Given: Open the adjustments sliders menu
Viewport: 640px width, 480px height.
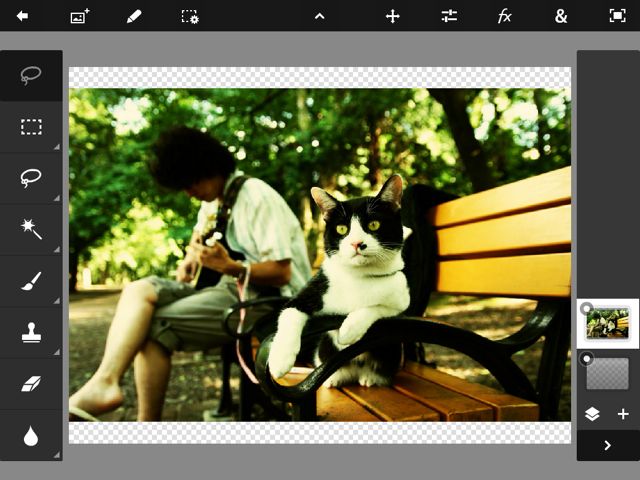Looking at the screenshot, I should (x=449, y=16).
